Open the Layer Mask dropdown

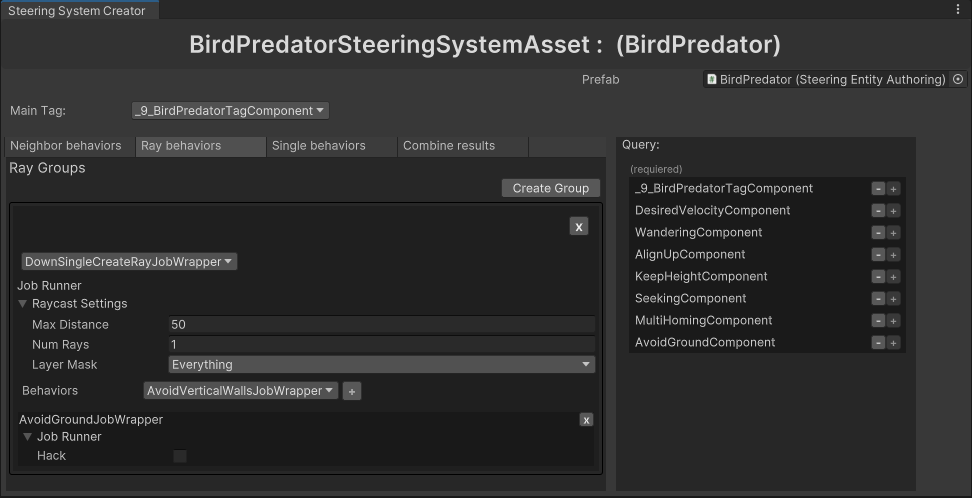(x=382, y=365)
